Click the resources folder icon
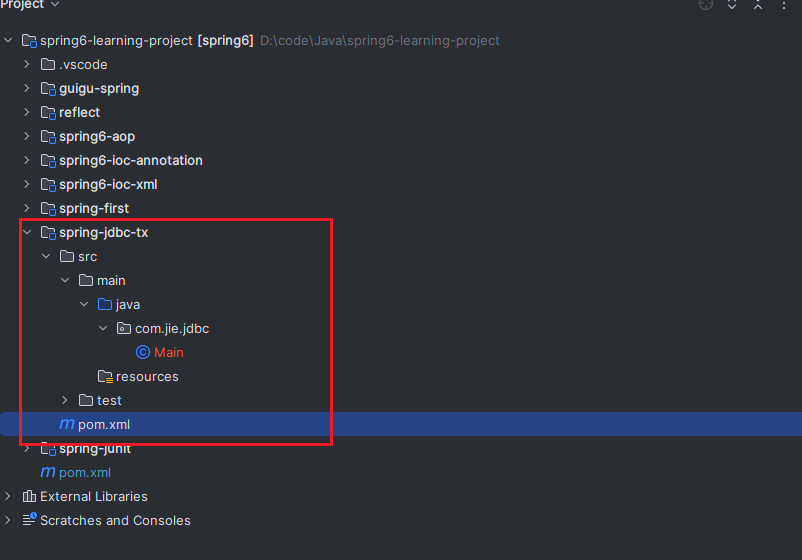Viewport: 802px width, 560px height. coord(105,376)
